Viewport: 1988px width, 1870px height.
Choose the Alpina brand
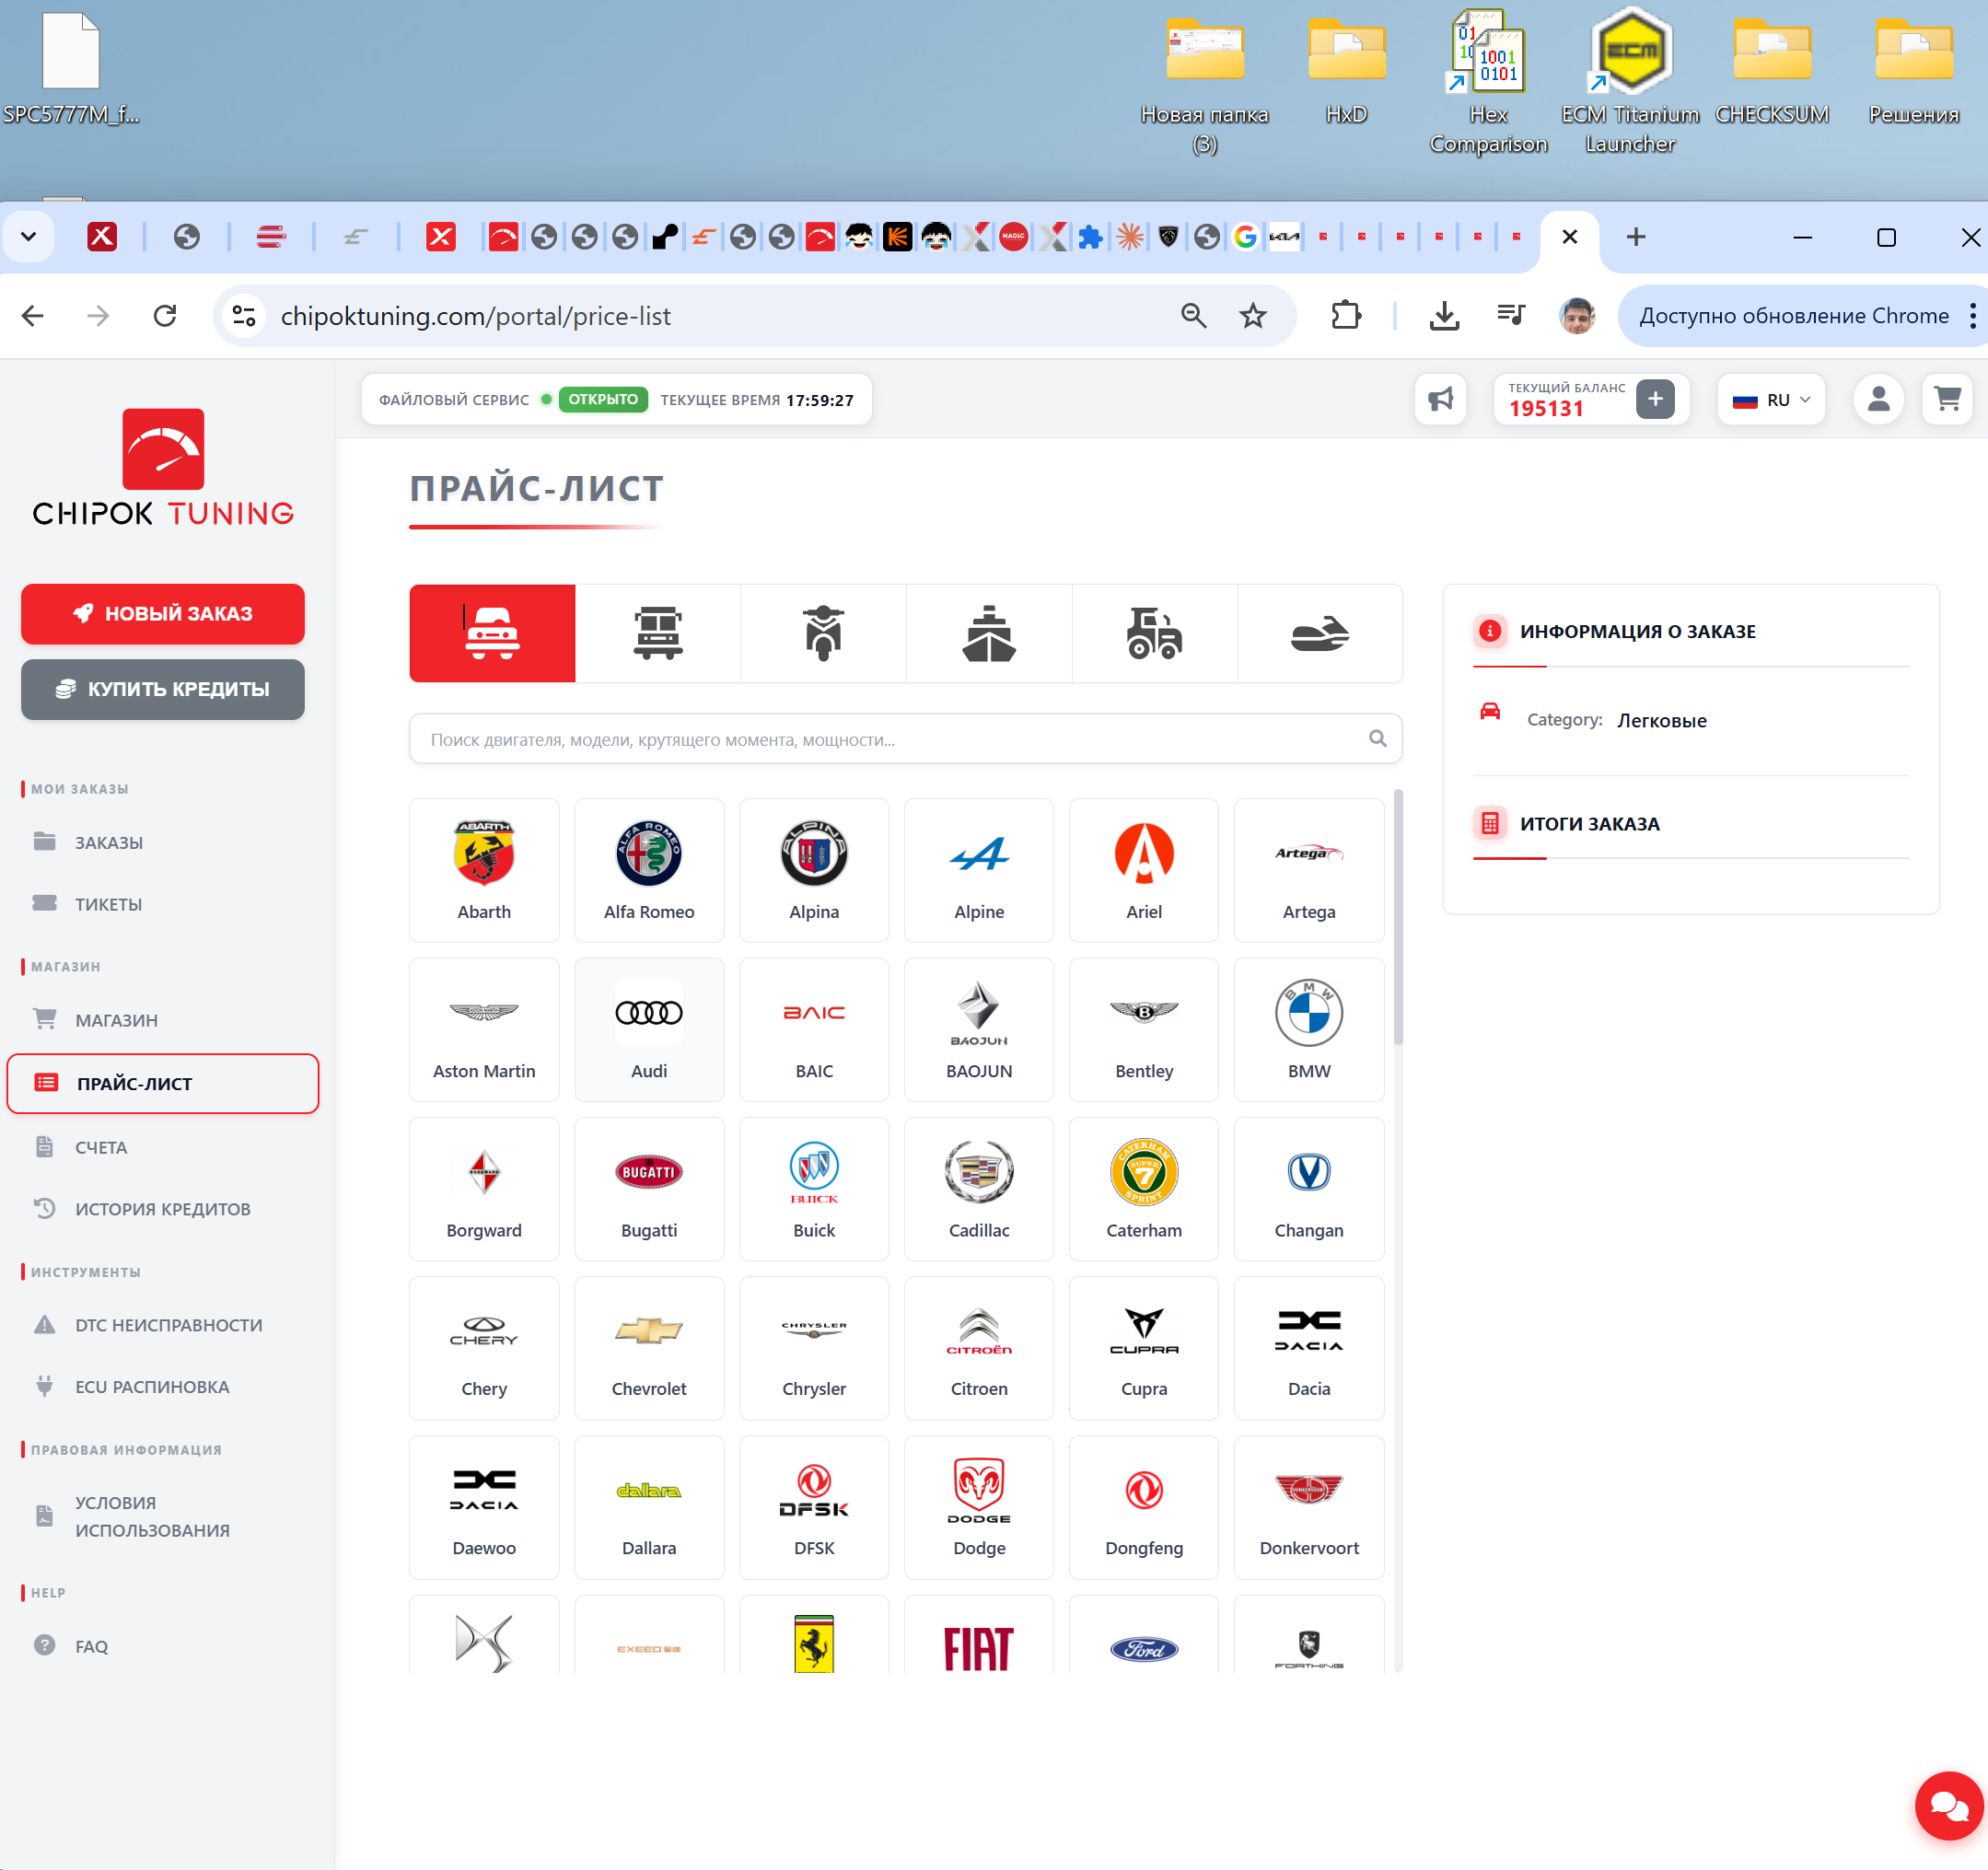pos(814,870)
